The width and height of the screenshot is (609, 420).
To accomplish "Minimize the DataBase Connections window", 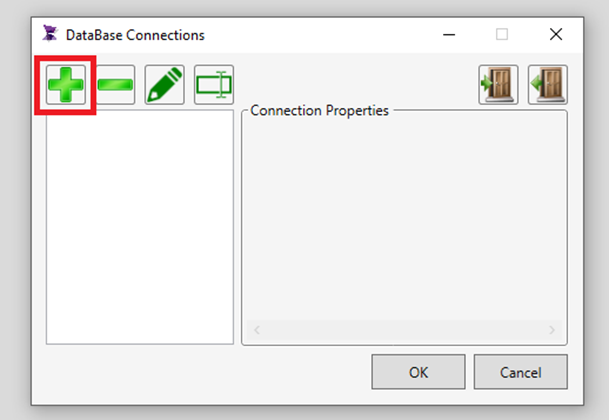I will (449, 35).
